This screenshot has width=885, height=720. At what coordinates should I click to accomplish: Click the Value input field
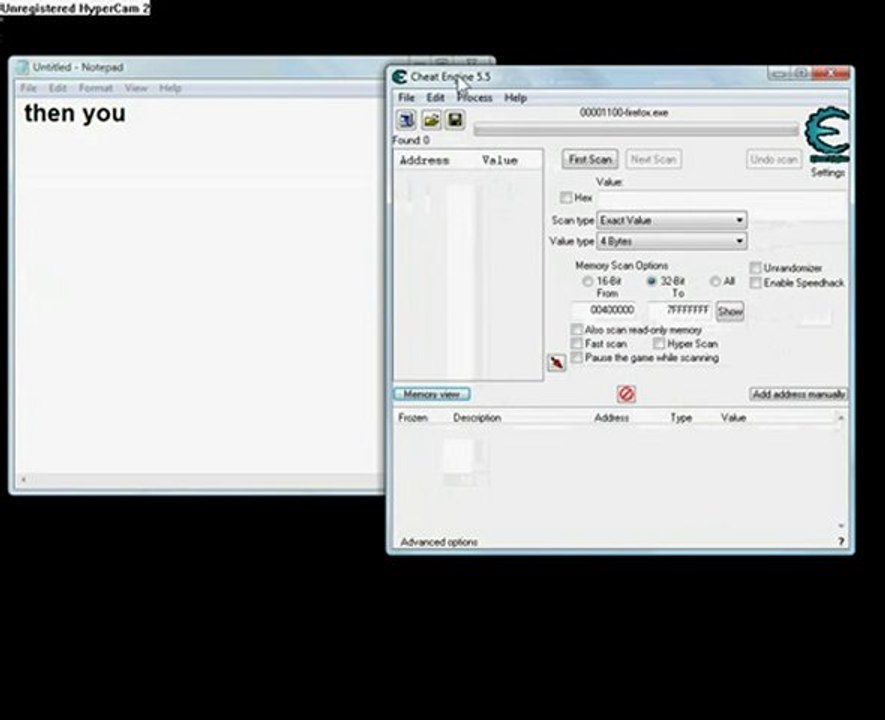coord(721,198)
